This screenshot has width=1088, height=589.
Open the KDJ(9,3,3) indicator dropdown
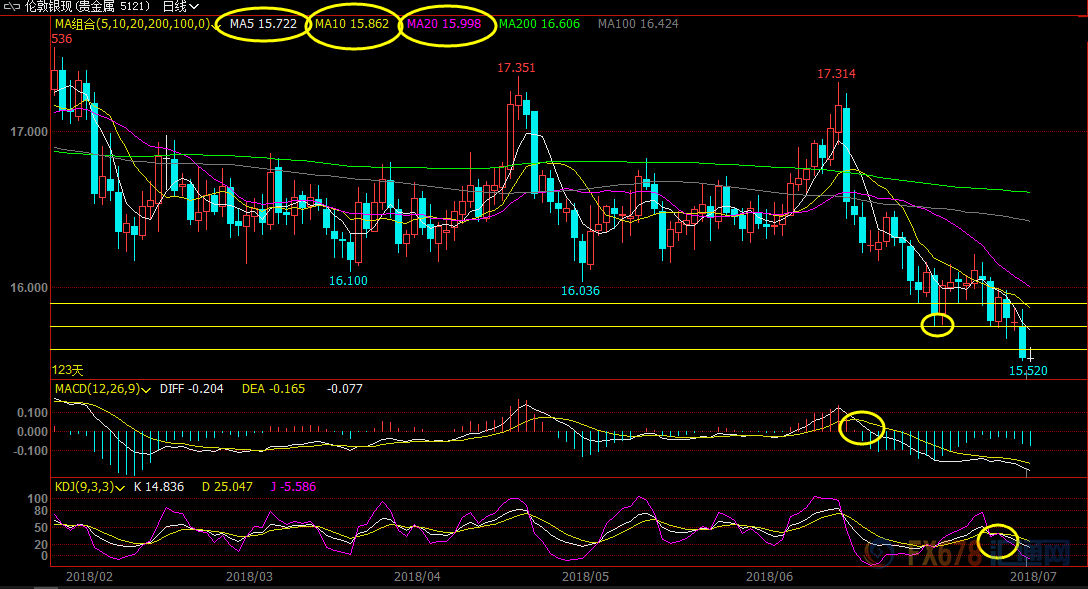point(121,487)
